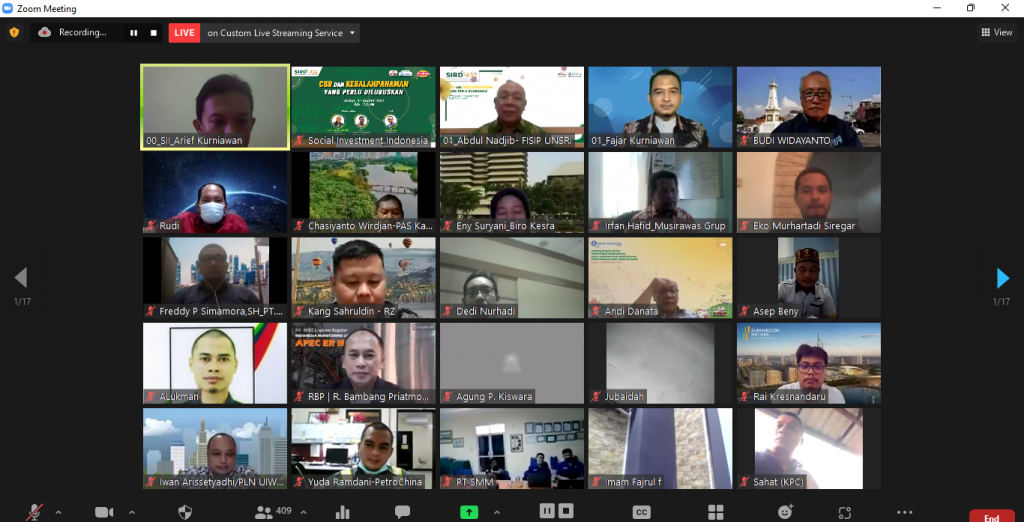The image size is (1024, 522).
Task: Open the View menu at top right
Action: 996,32
